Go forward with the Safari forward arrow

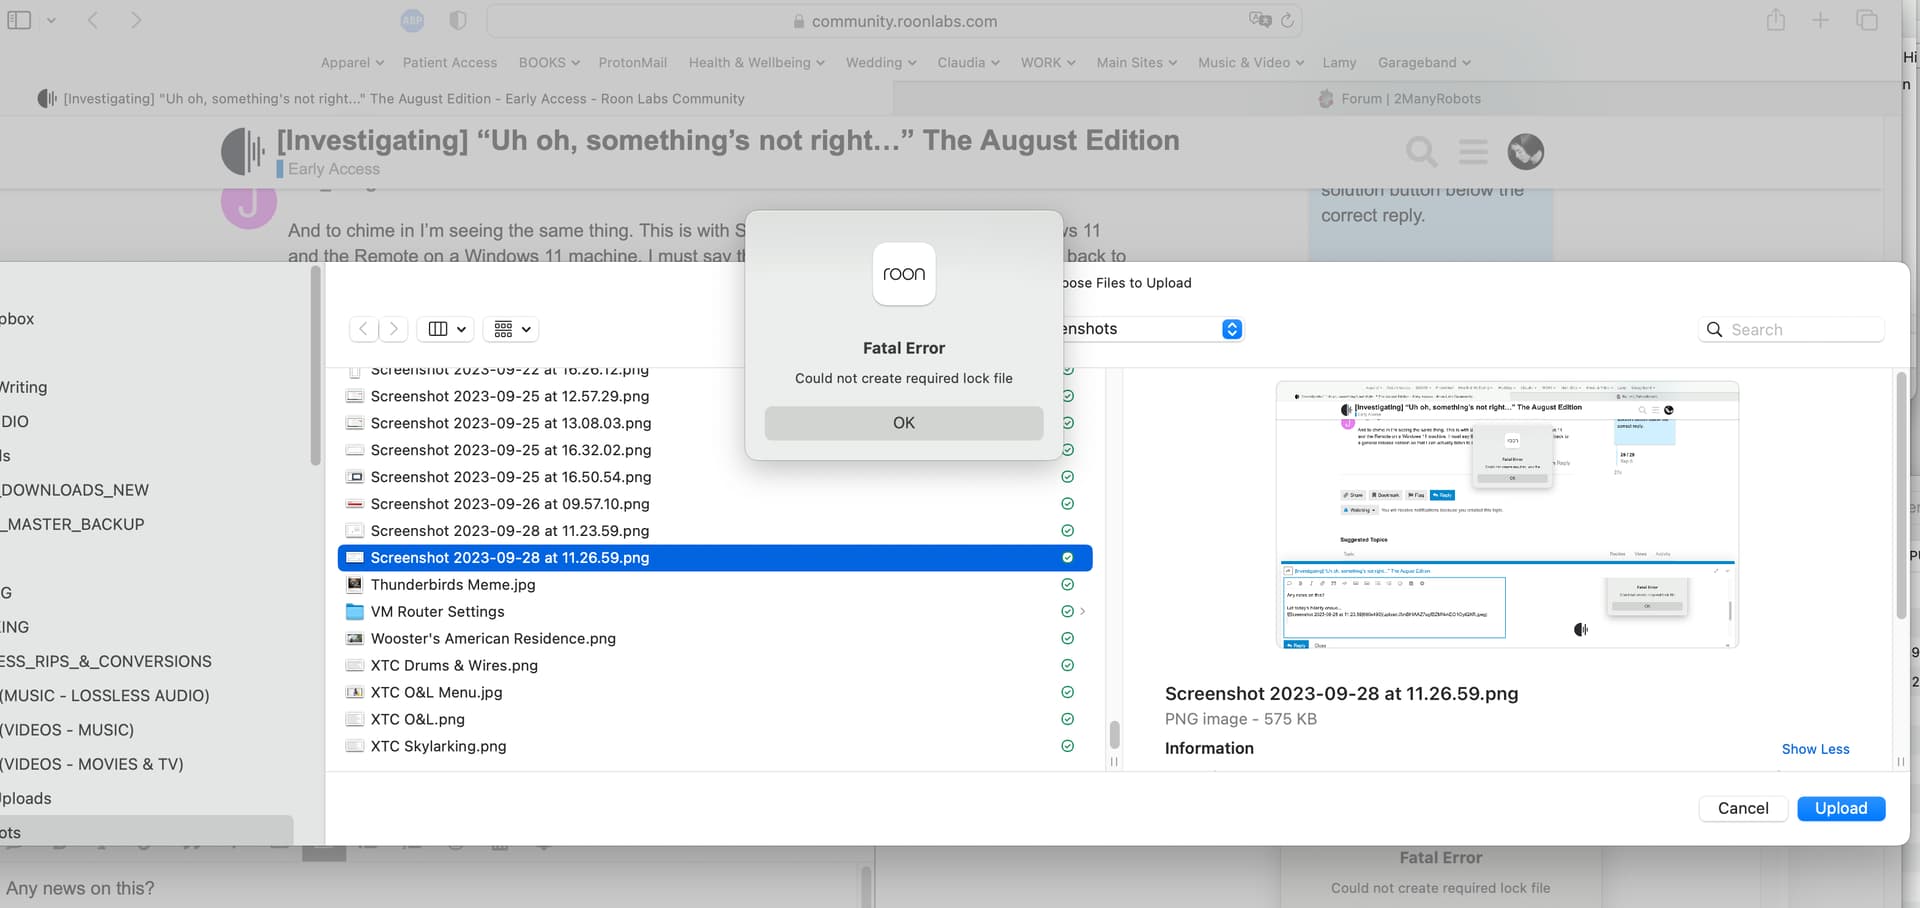click(x=136, y=20)
